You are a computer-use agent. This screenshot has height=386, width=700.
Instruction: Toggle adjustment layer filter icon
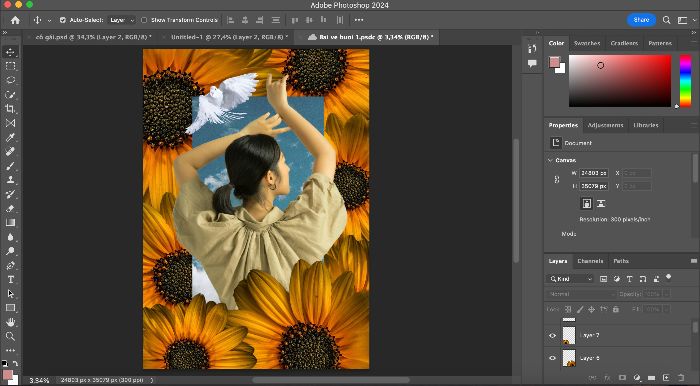coord(617,279)
